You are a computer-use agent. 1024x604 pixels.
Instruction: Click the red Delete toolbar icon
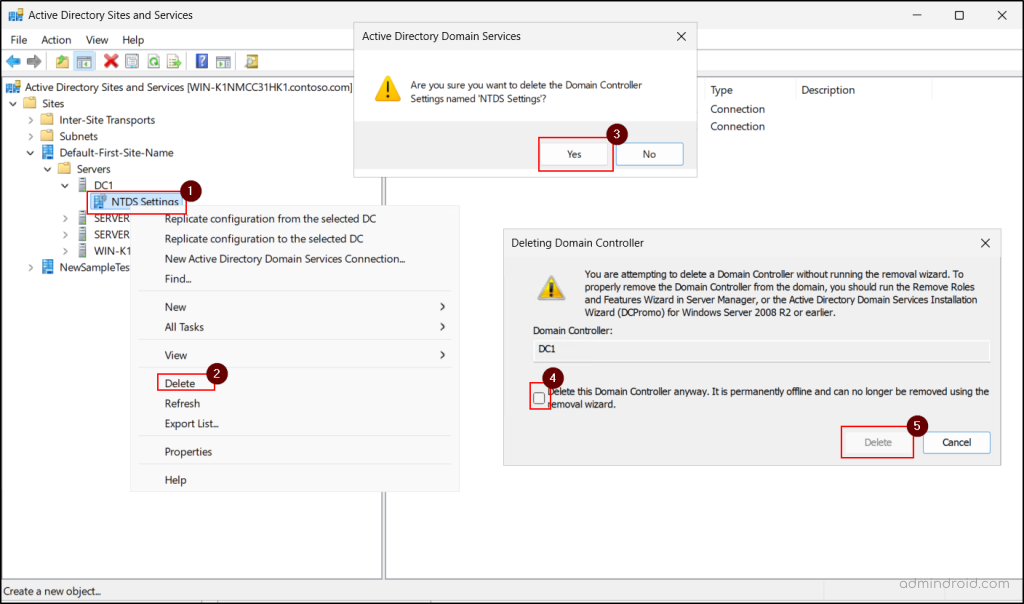111,61
